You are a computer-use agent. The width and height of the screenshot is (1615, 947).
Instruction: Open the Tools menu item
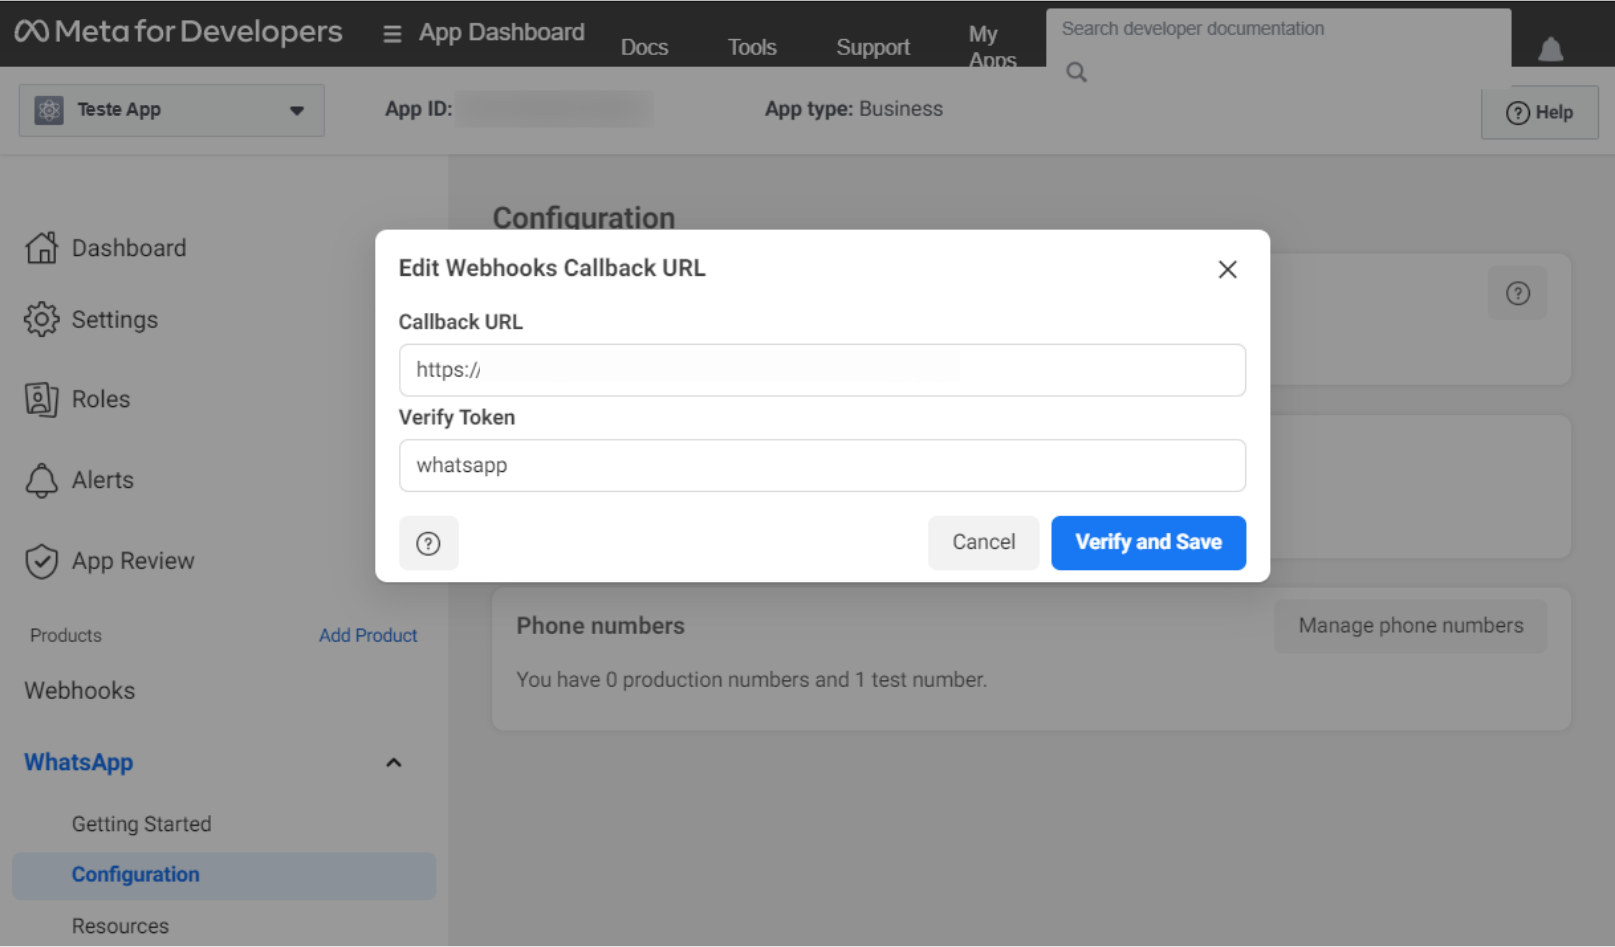(x=752, y=47)
